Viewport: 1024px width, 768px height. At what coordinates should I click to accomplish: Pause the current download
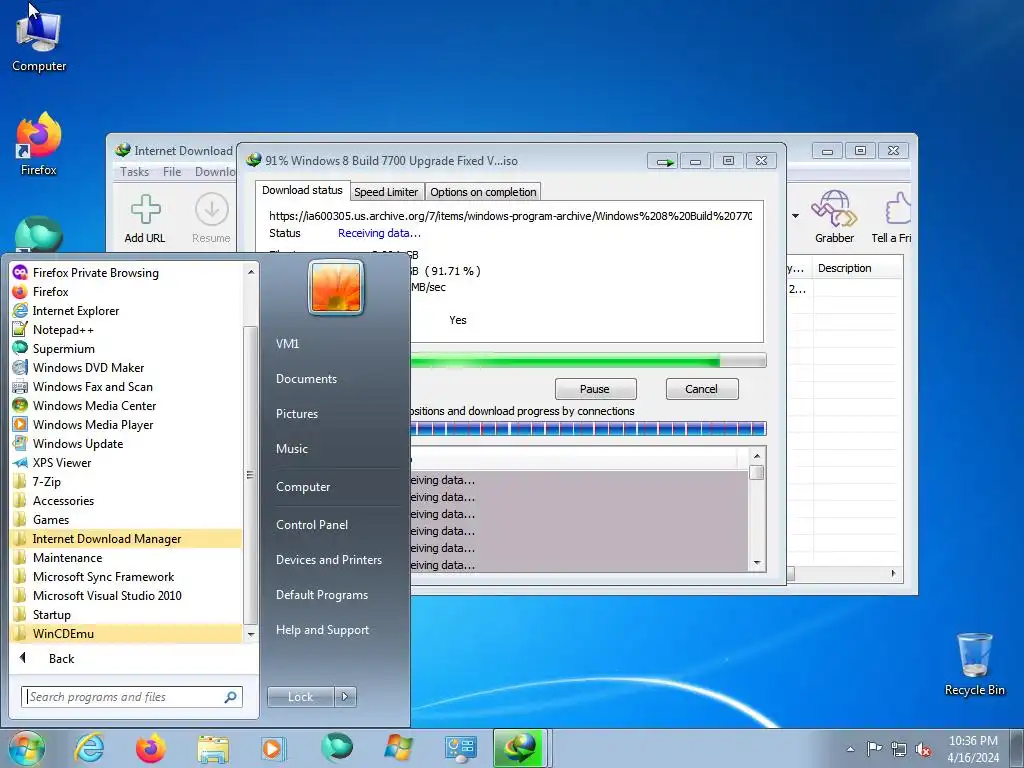(x=595, y=389)
